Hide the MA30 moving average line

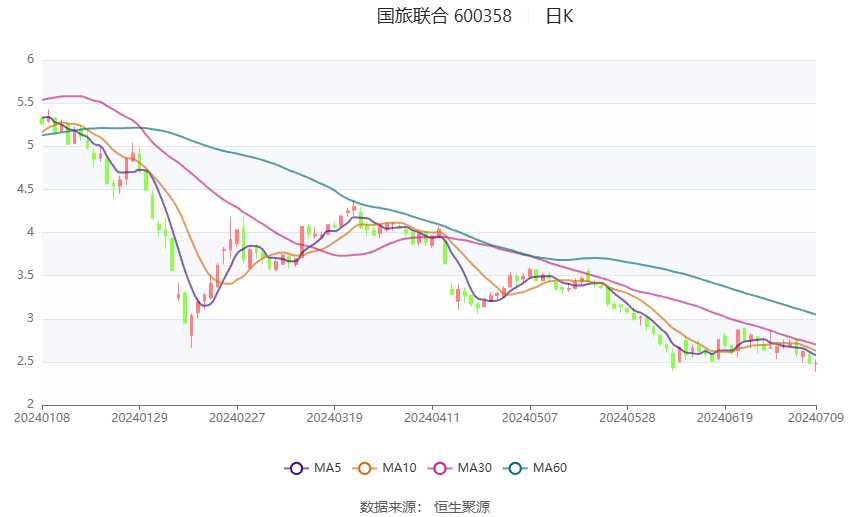click(460, 468)
